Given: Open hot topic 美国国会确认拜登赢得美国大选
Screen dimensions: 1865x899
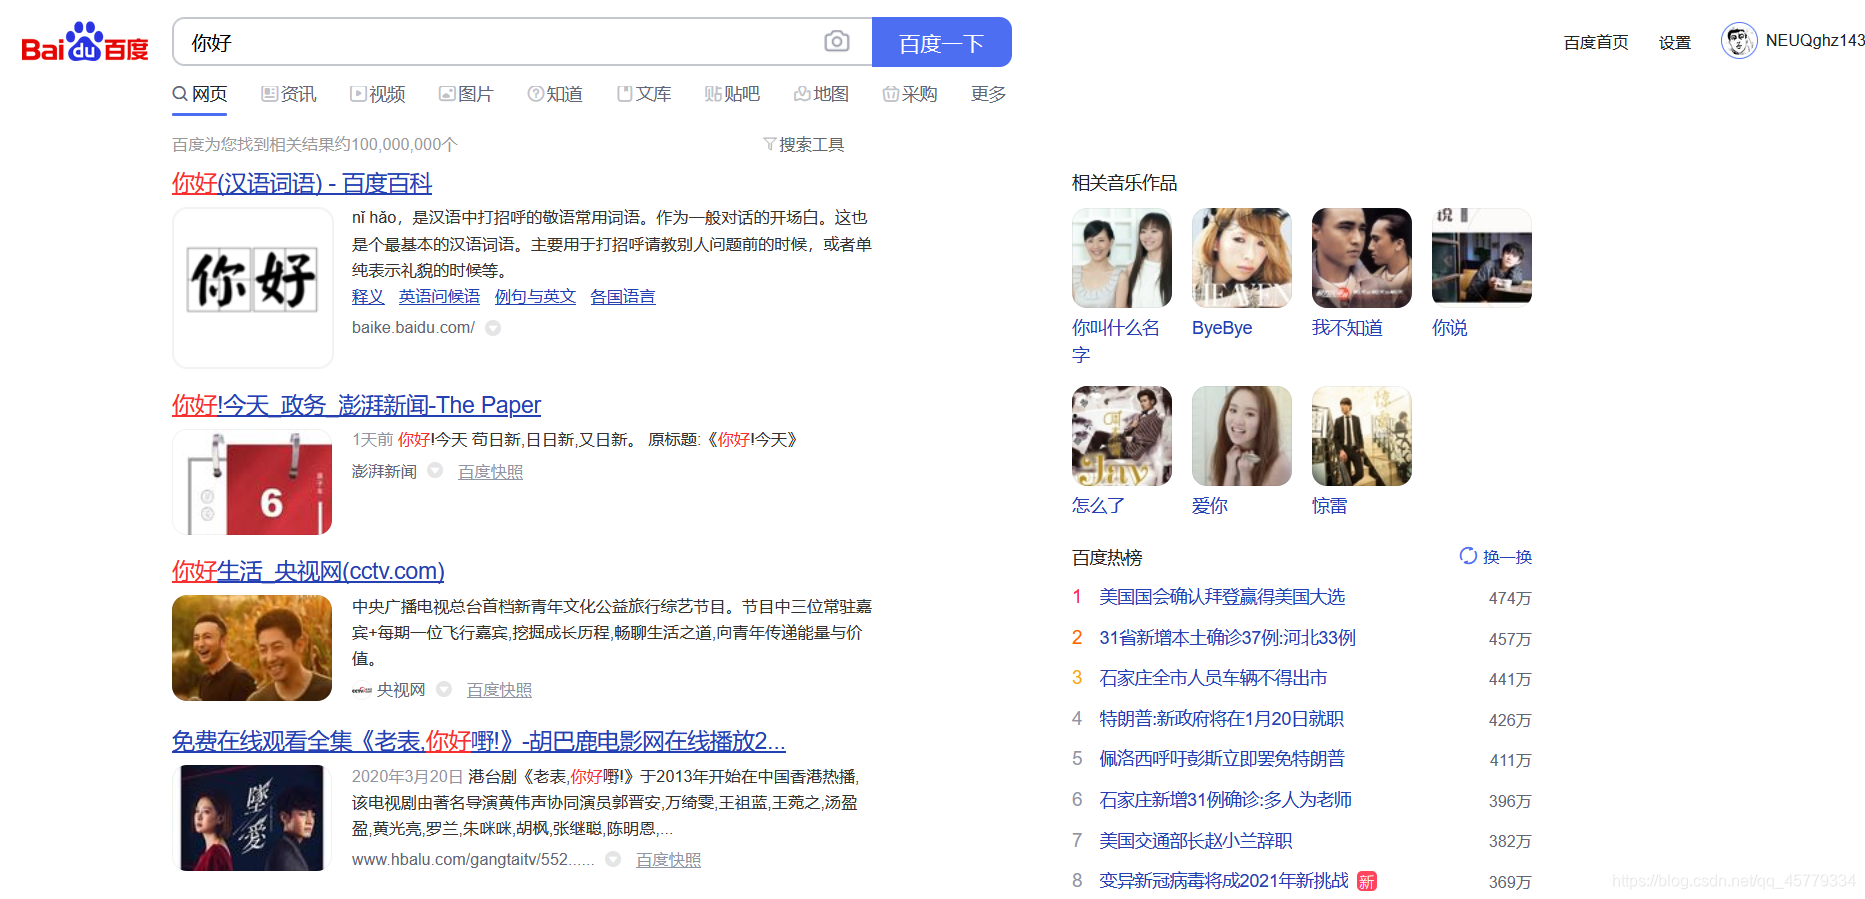Looking at the screenshot, I should 1222,597.
